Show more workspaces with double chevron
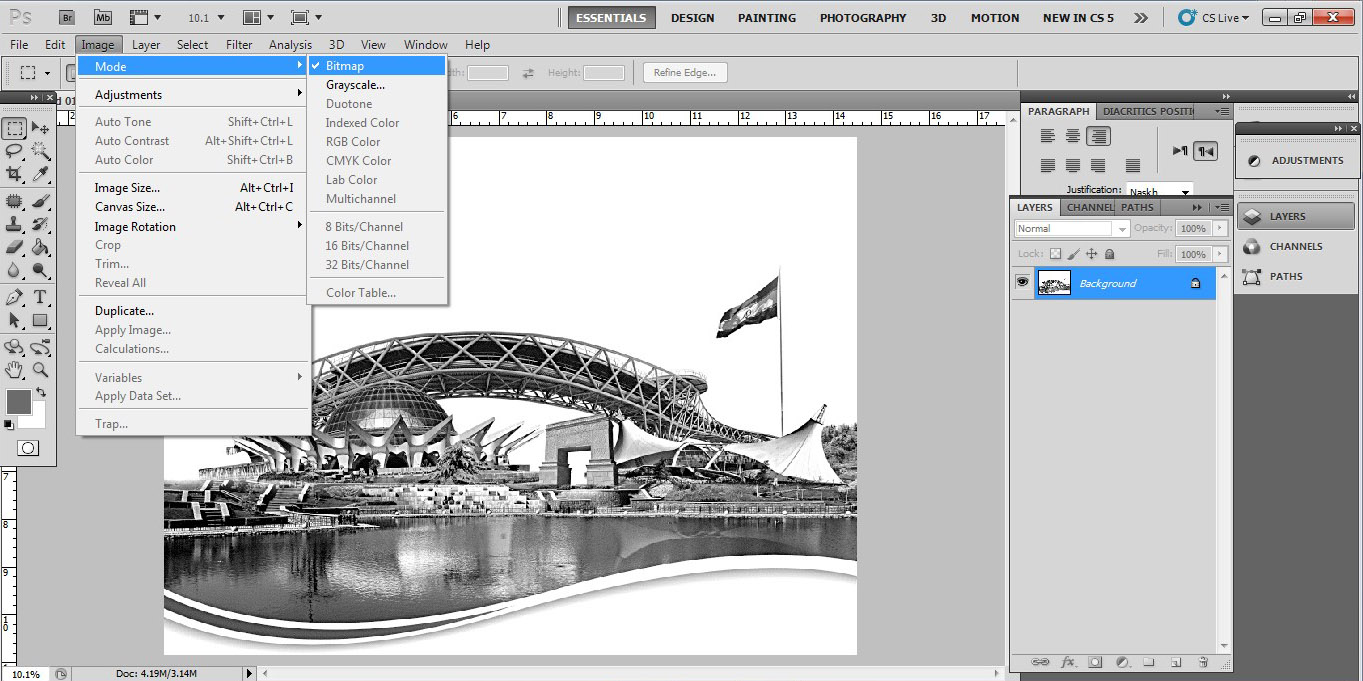The height and width of the screenshot is (681, 1363). (1141, 18)
